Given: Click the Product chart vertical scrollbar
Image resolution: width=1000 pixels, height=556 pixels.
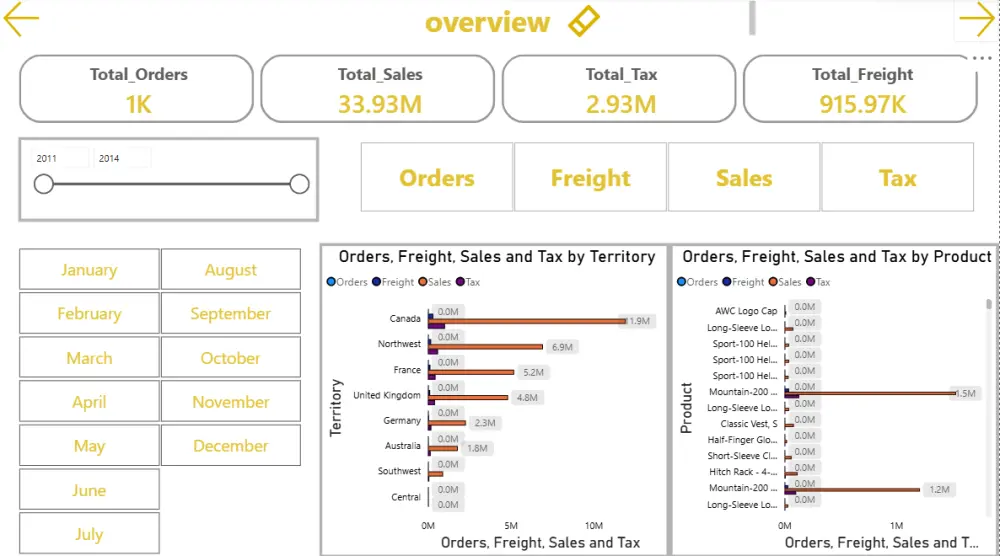Looking at the screenshot, I should coord(989,304).
